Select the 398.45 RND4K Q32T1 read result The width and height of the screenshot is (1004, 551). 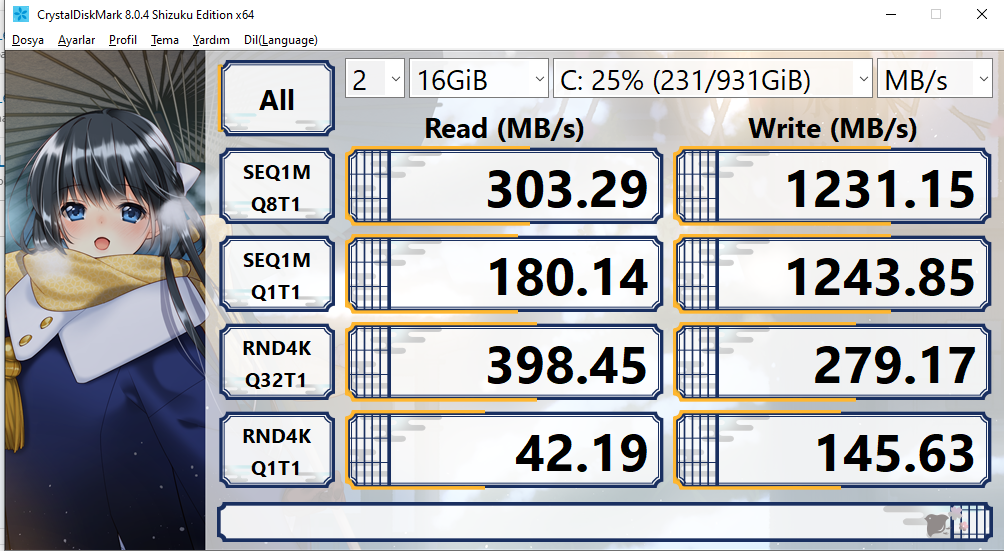tap(505, 363)
